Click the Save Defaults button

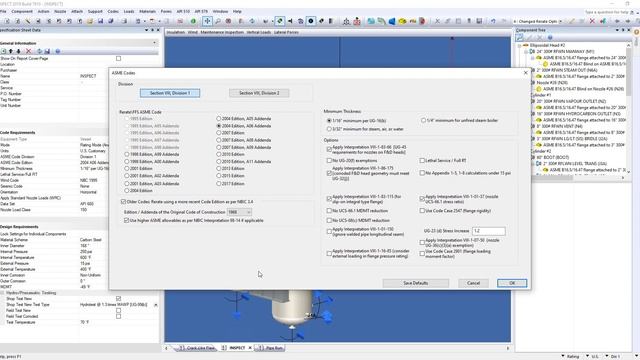(x=416, y=283)
